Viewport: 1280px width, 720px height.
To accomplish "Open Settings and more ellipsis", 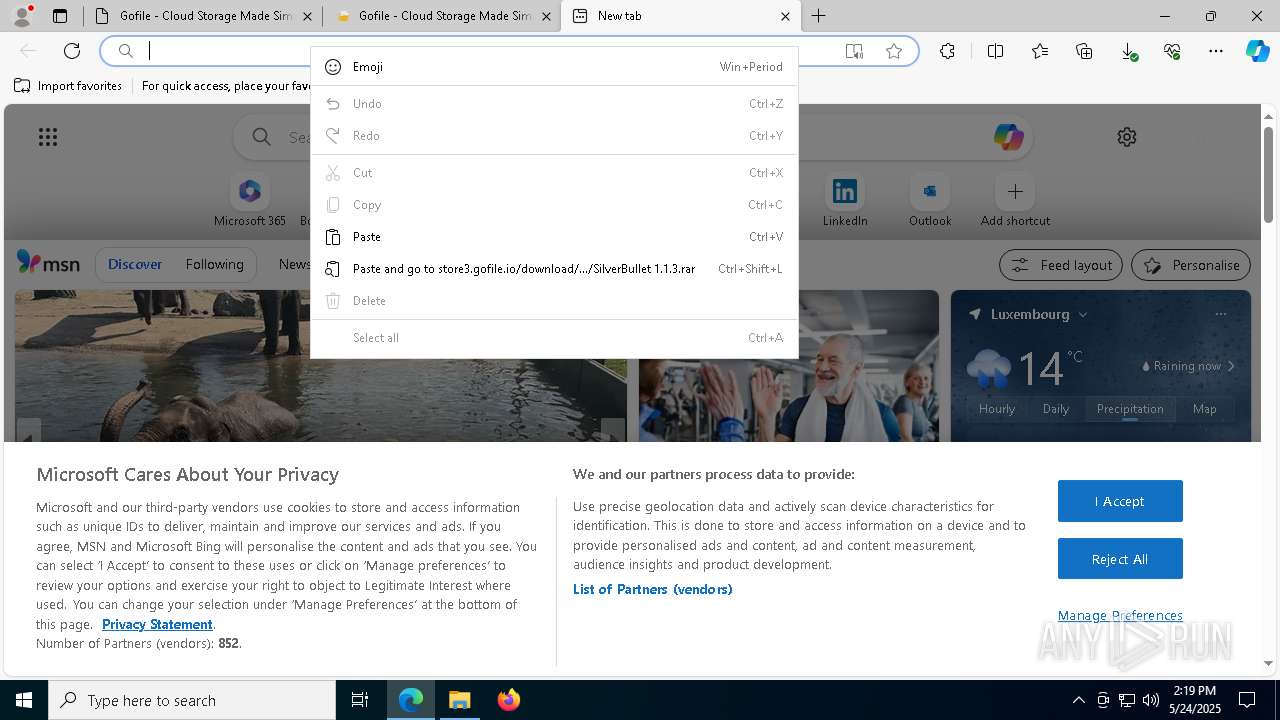I will 1216,51.
